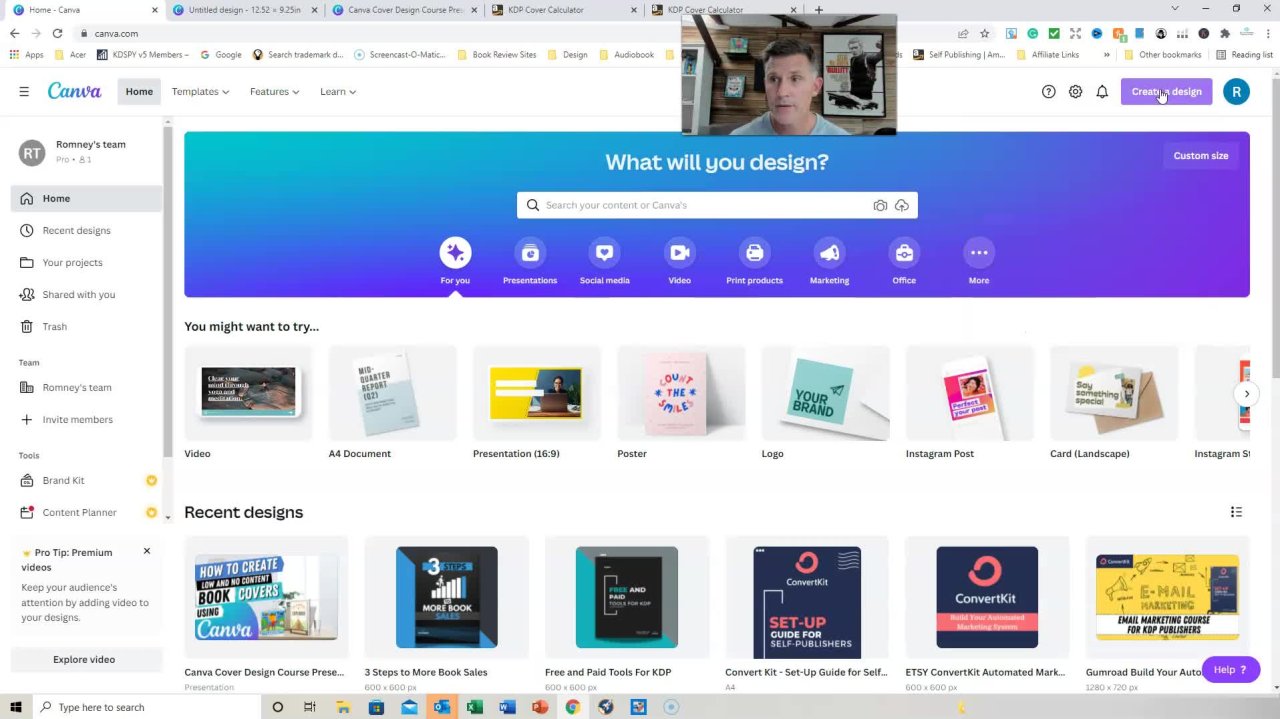This screenshot has width=1280, height=719.
Task: Click the Explore video button
Action: click(84, 660)
